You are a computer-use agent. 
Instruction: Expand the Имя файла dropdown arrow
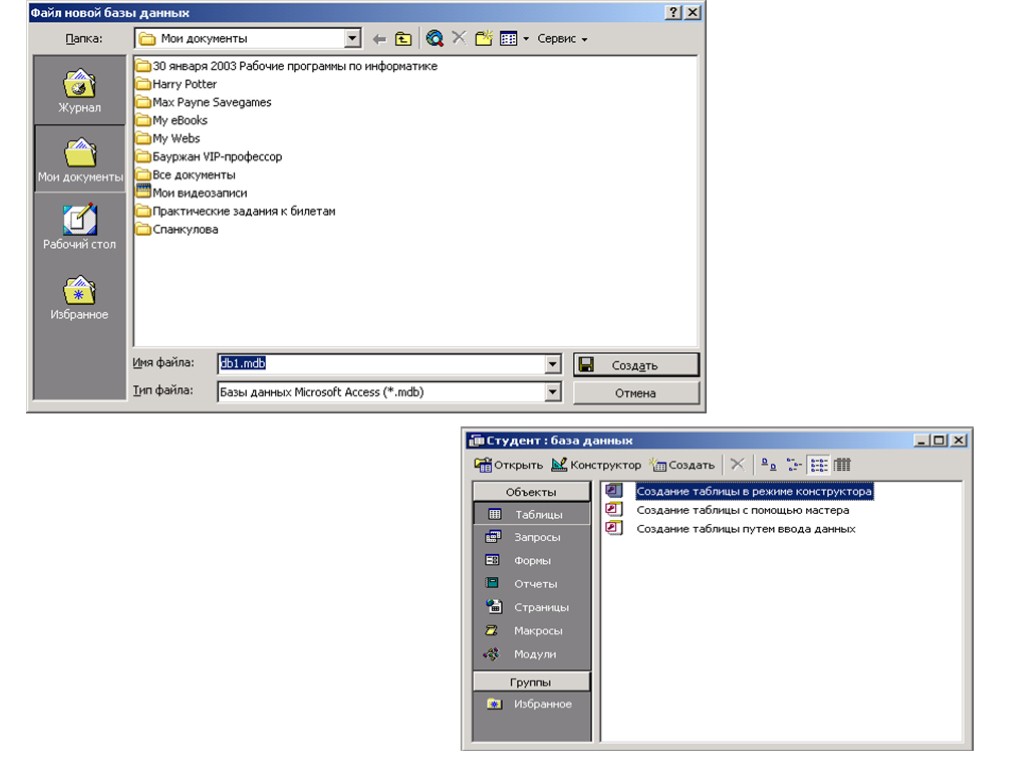coord(553,364)
